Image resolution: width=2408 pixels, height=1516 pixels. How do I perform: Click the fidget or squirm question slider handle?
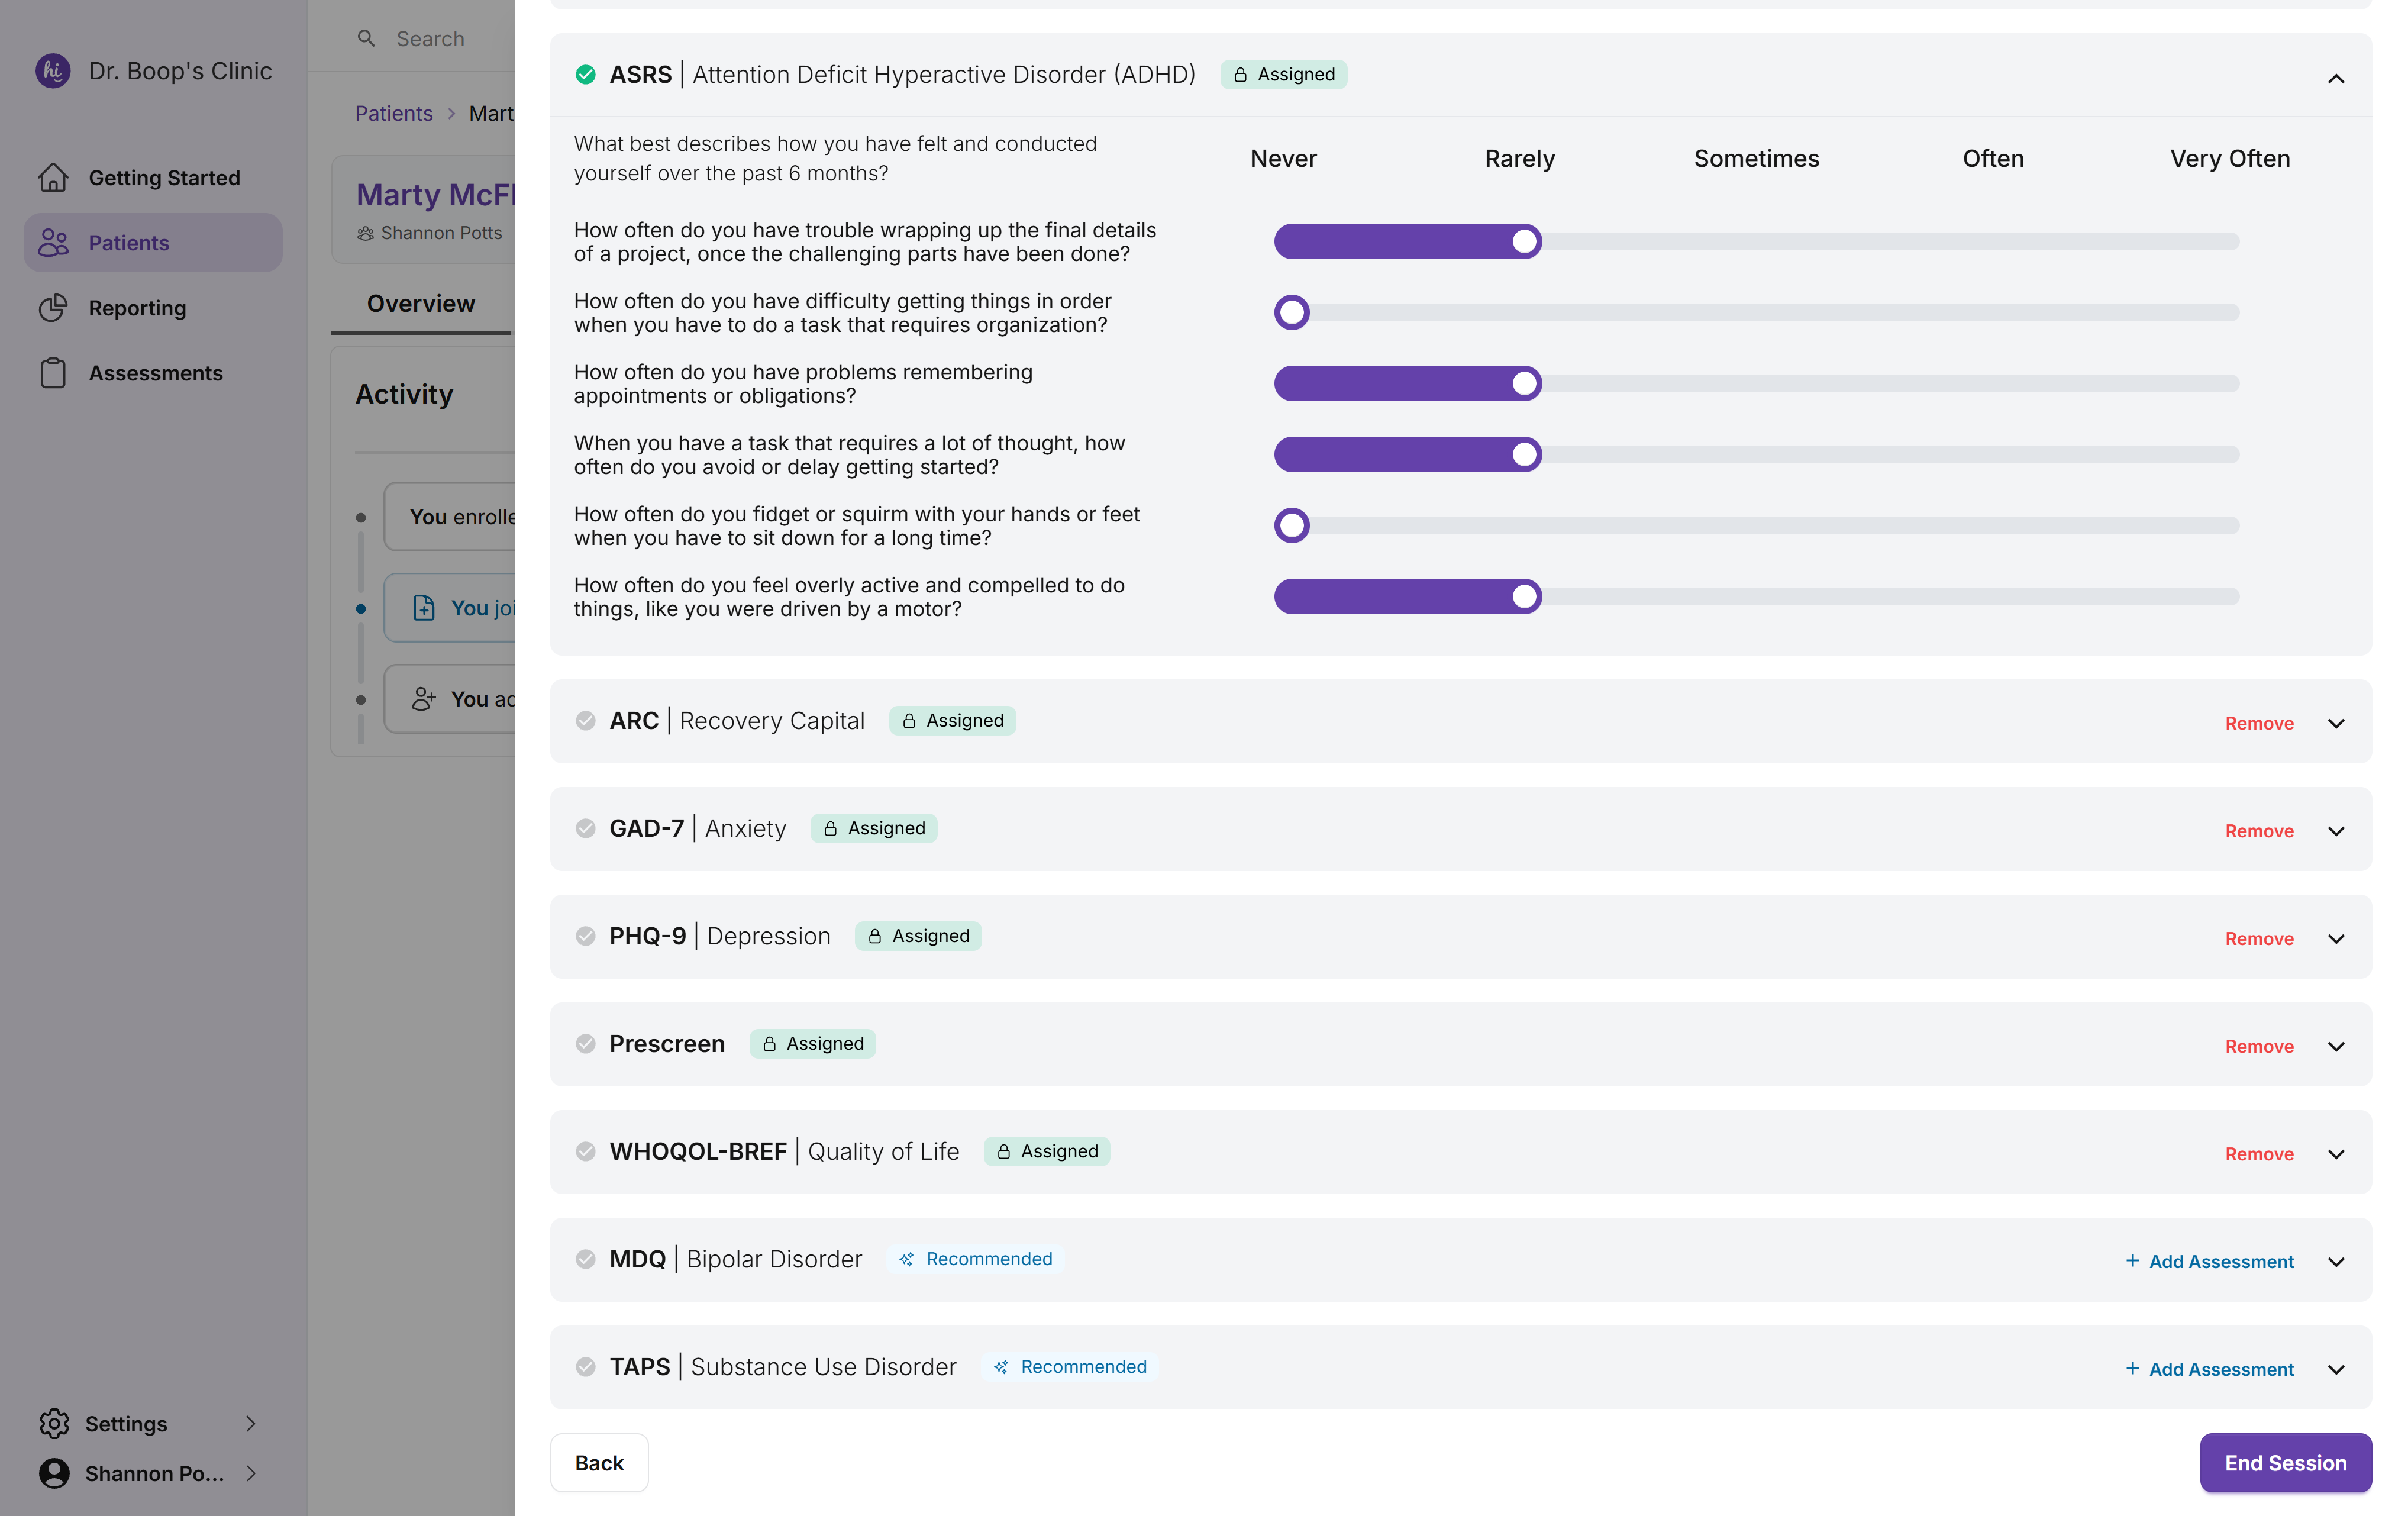point(1292,525)
